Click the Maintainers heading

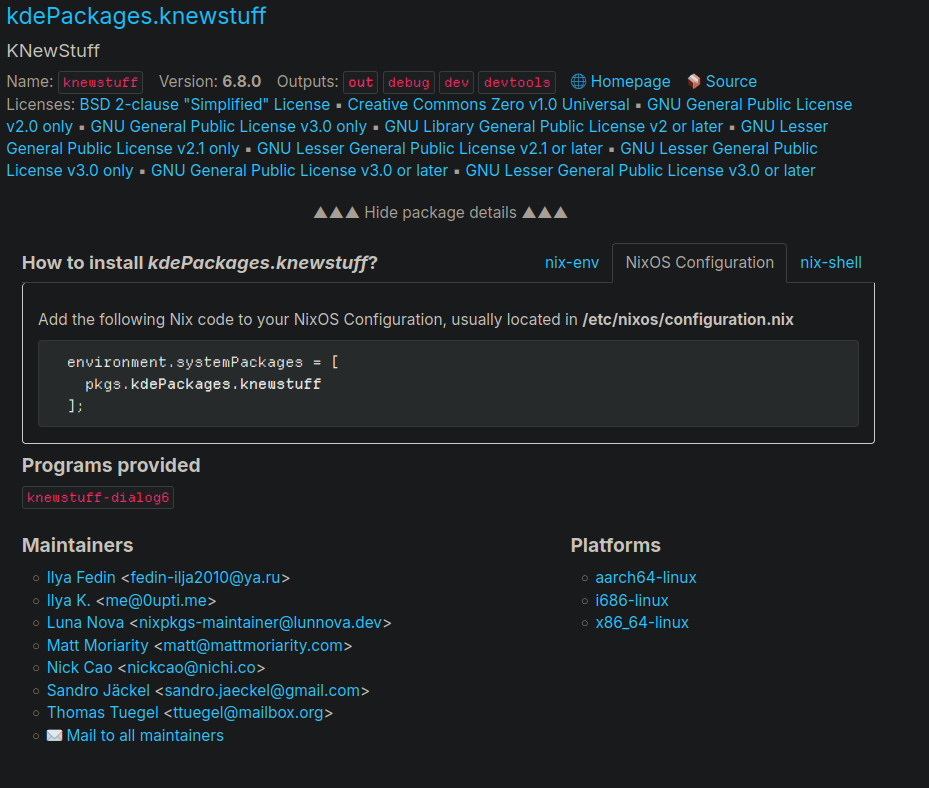78,545
